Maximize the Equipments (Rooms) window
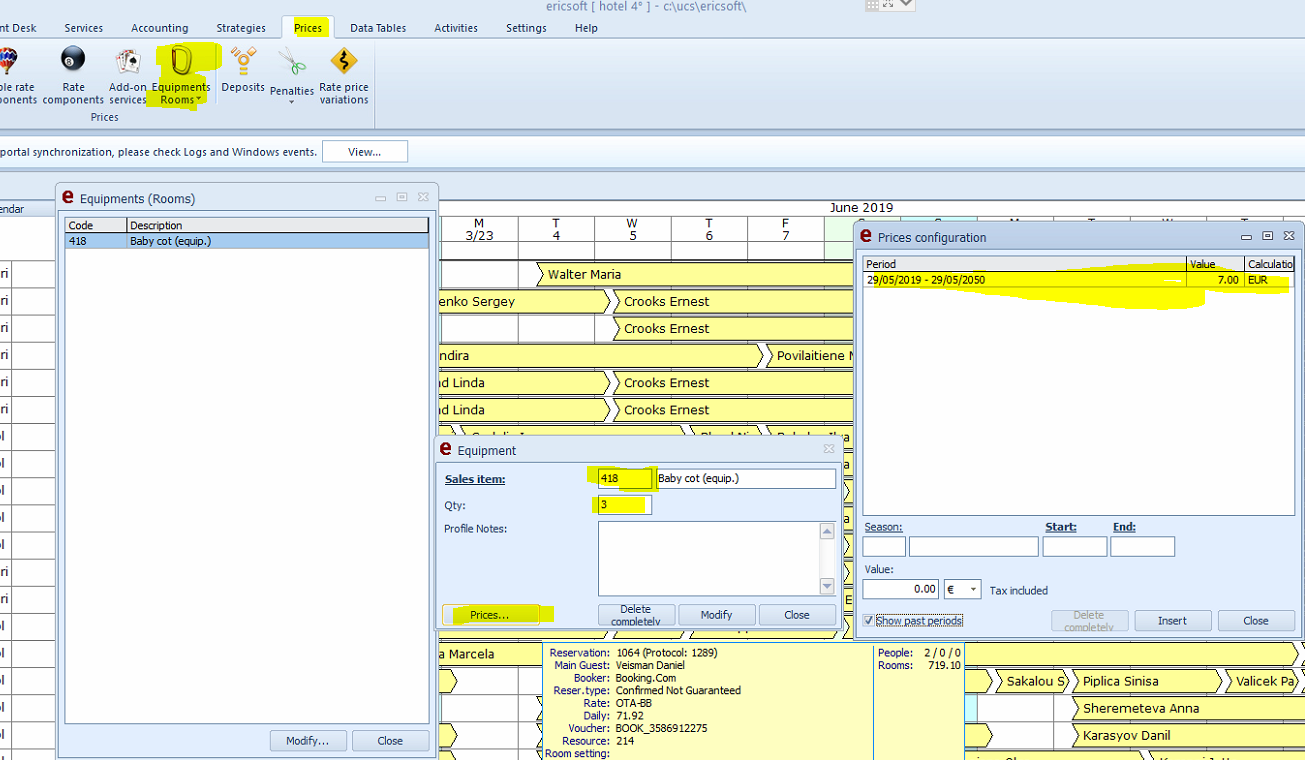This screenshot has width=1305, height=760. pos(402,198)
